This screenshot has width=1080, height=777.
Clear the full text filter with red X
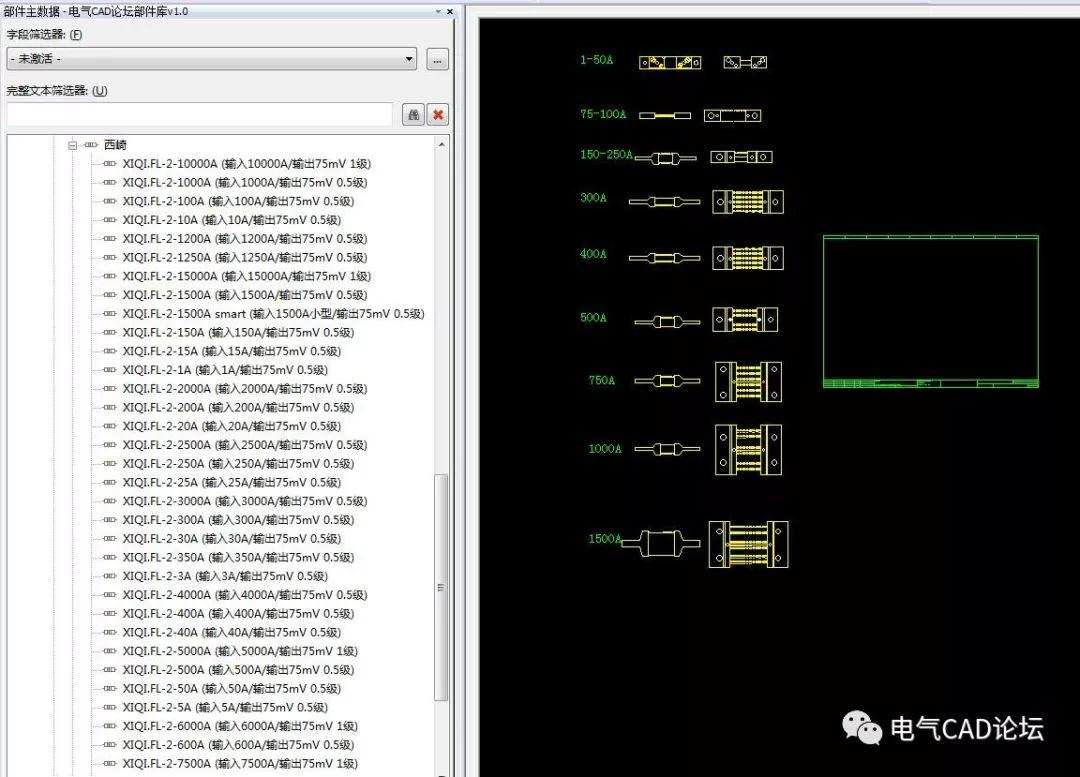tap(437, 115)
